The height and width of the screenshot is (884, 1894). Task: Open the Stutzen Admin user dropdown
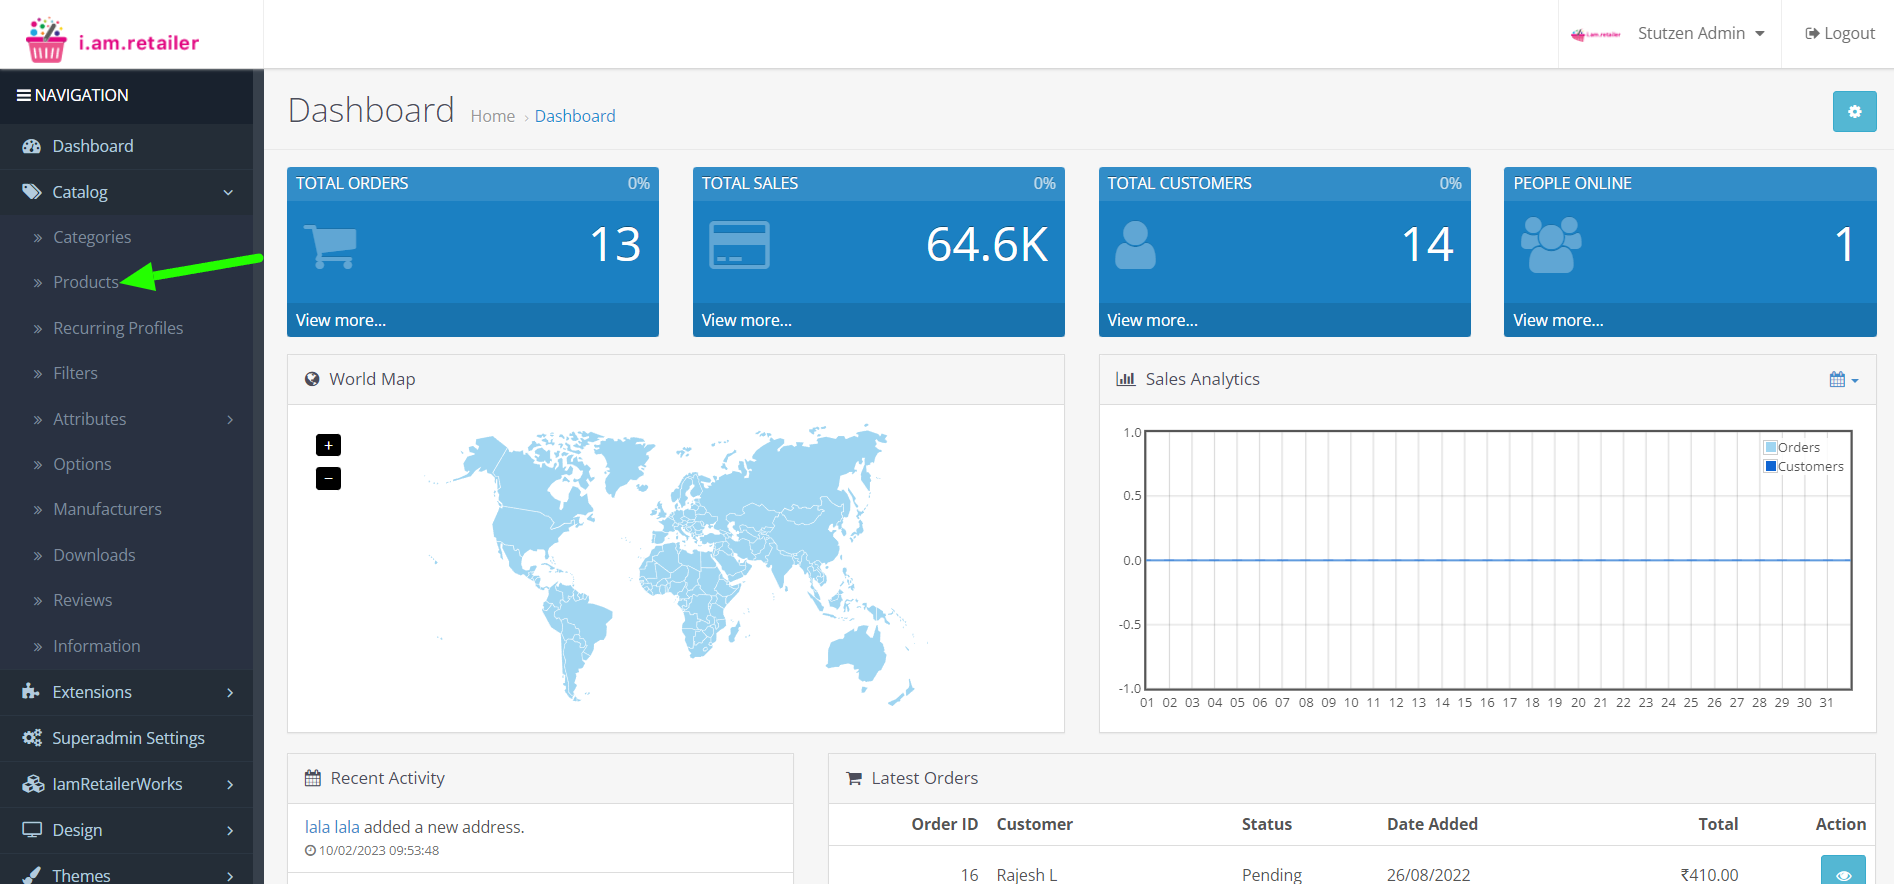pyautogui.click(x=1701, y=34)
